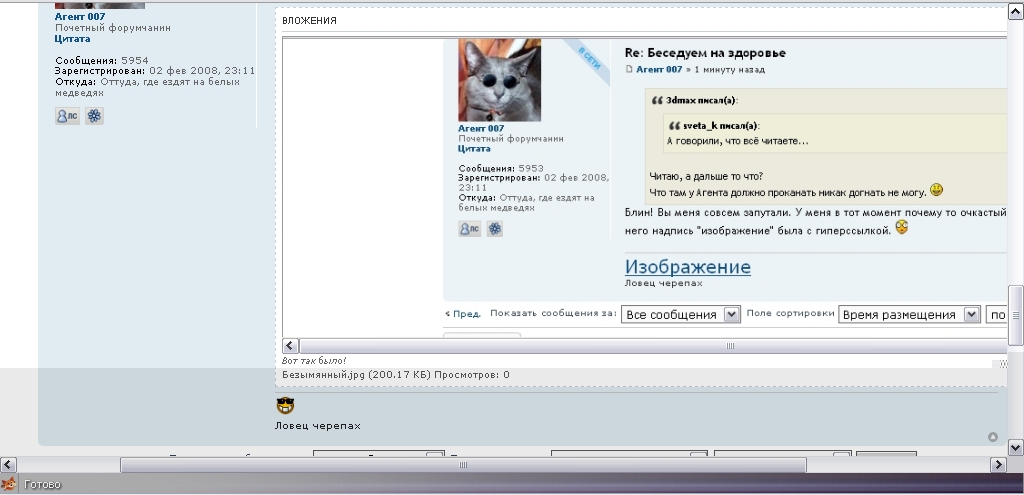Open 'Время размещения' sort field dropdown
The image size is (1024, 495).
[909, 315]
